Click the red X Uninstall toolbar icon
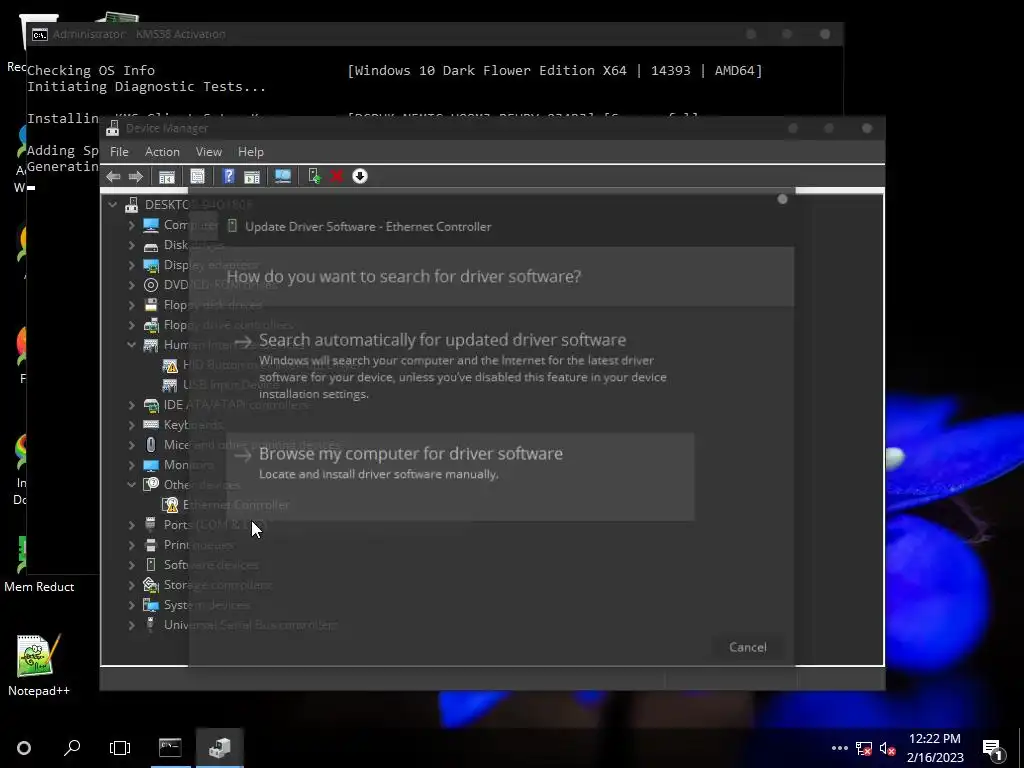Screen dimensions: 1024x768 [x=337, y=176]
